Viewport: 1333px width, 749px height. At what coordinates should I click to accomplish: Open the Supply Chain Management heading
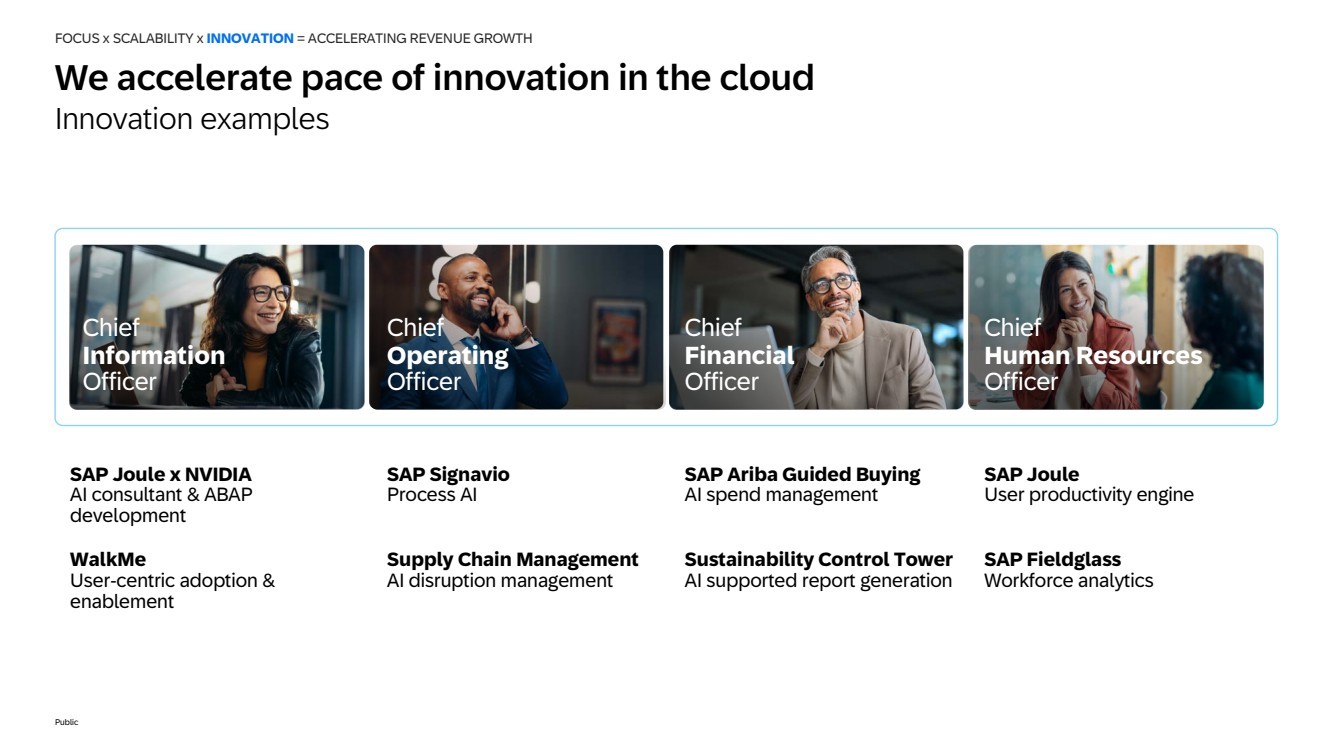click(512, 559)
